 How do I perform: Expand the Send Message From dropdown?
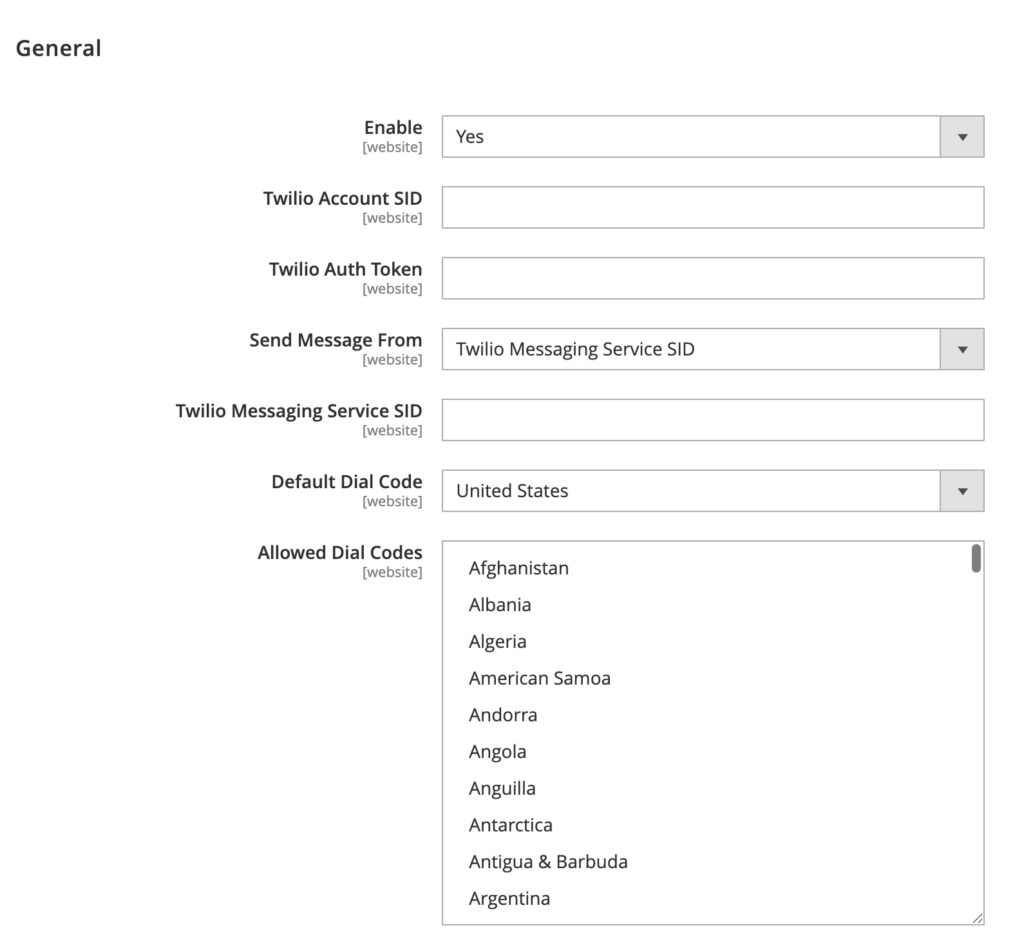tap(712, 349)
